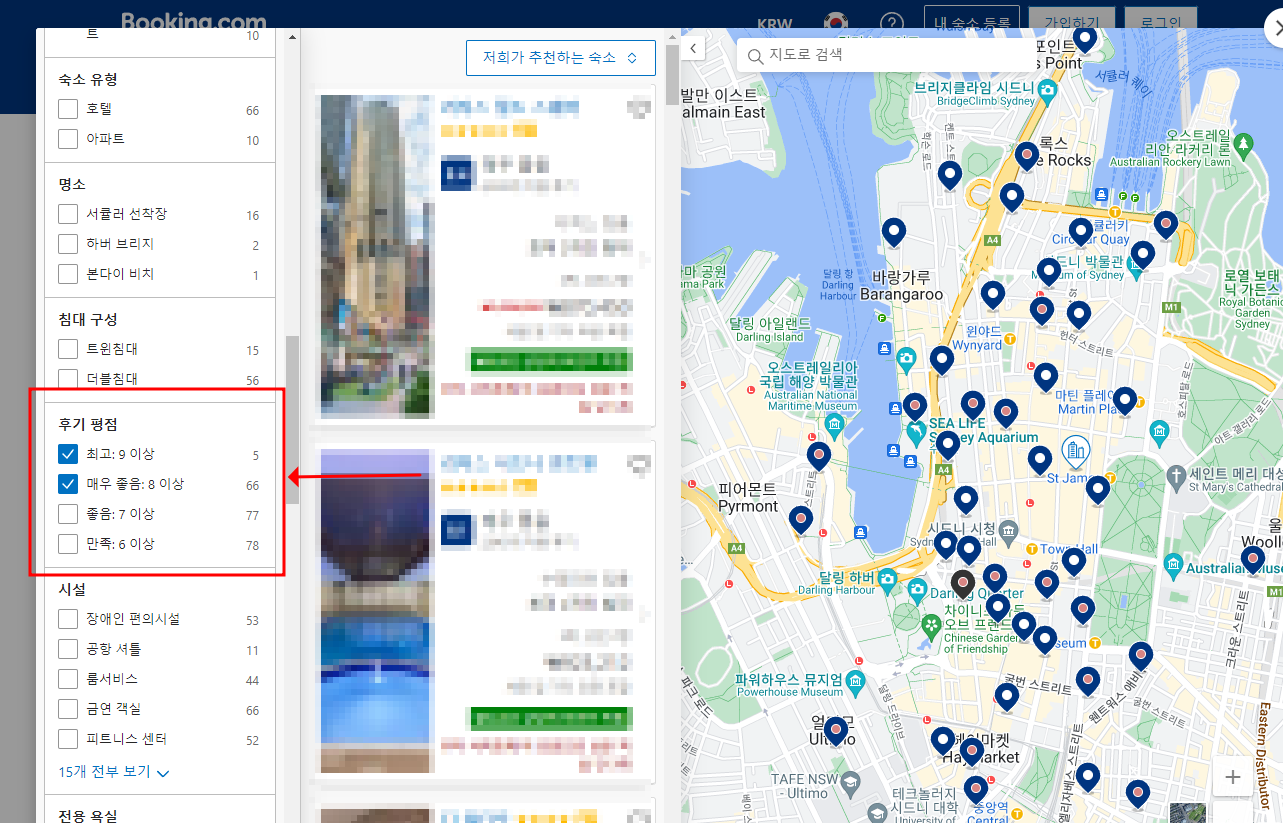Click the satellite view thumbnail on map

coord(1188,812)
